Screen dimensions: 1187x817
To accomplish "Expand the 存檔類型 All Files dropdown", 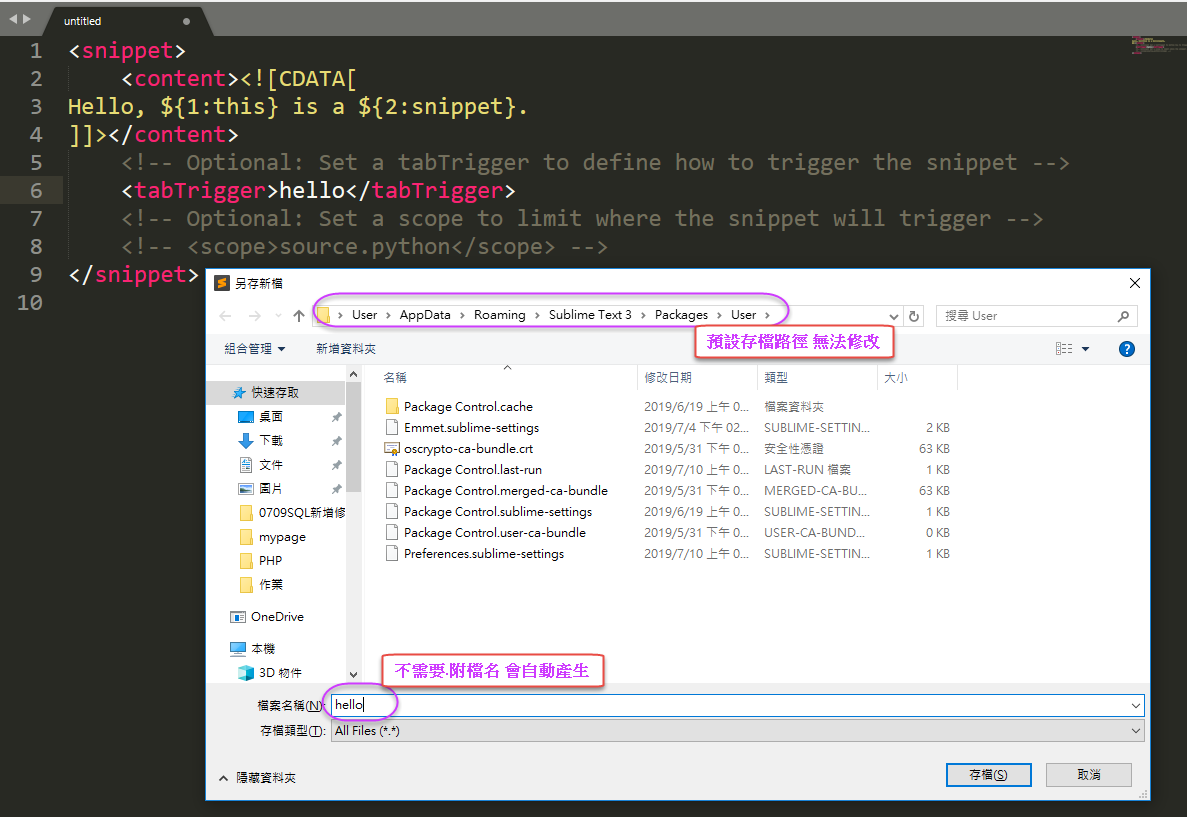I will pyautogui.click(x=1135, y=731).
